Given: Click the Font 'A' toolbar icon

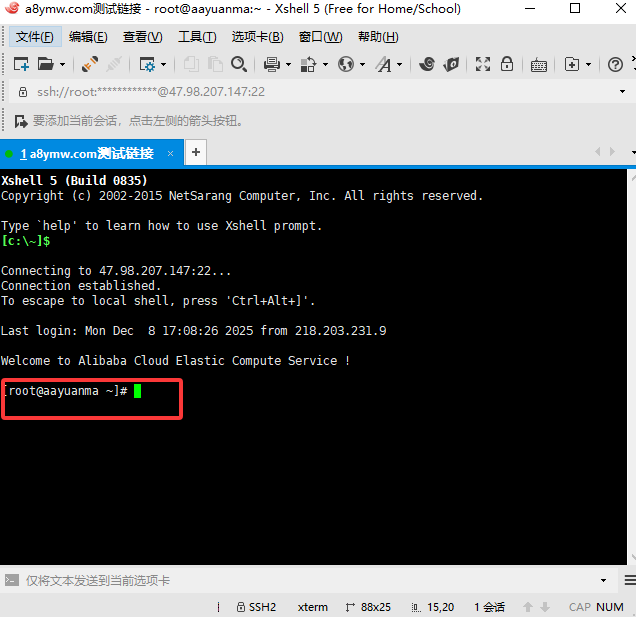Looking at the screenshot, I should (384, 64).
